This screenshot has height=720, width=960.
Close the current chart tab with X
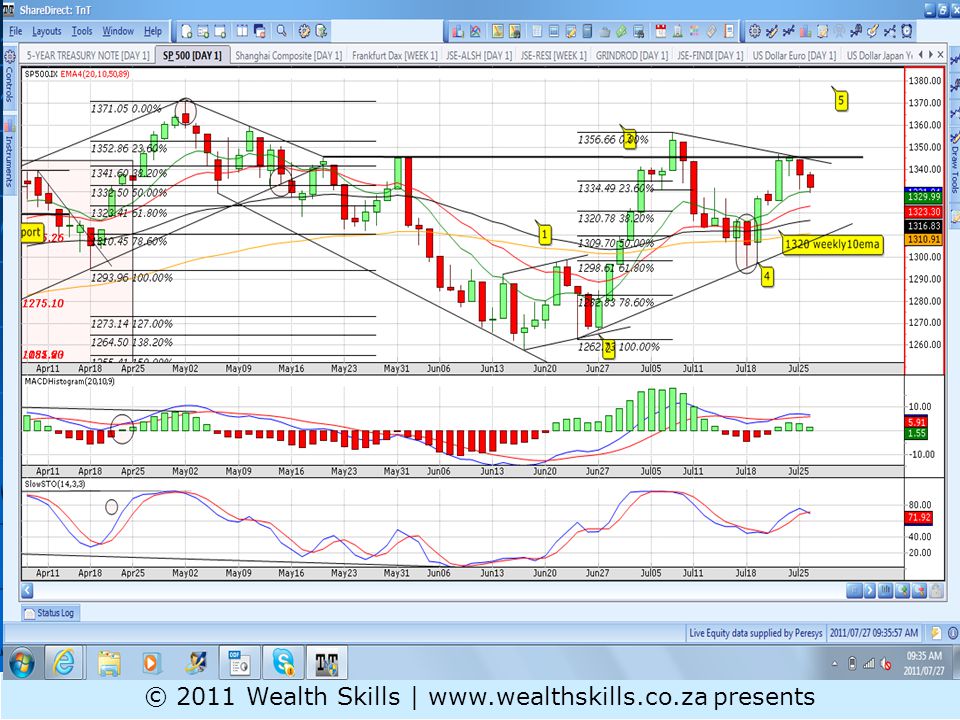click(x=941, y=55)
